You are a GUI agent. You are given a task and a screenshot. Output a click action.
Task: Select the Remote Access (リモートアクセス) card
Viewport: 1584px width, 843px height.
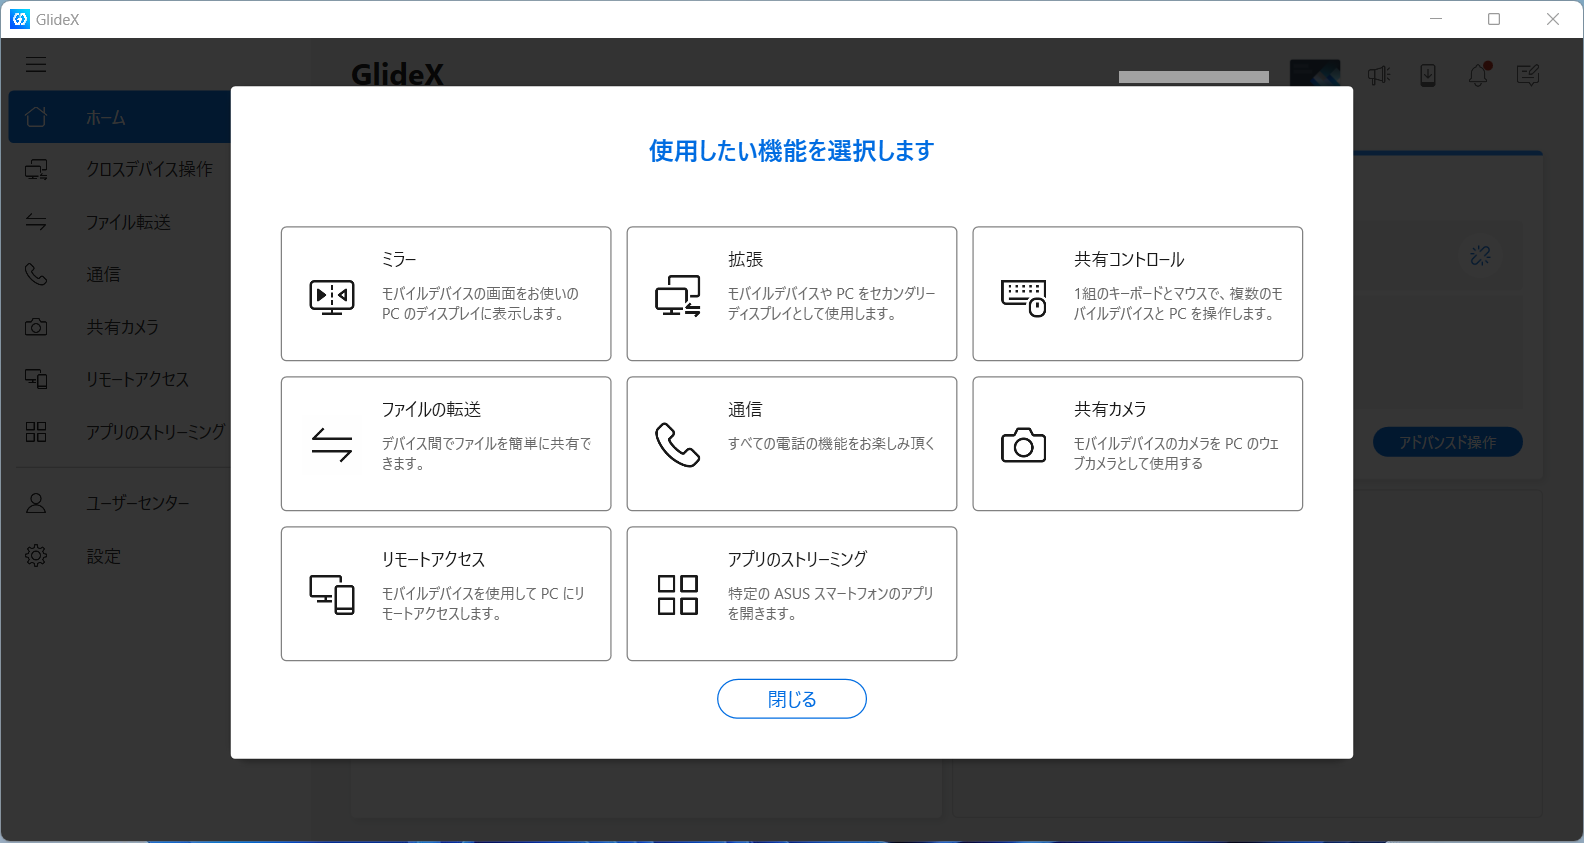[x=446, y=593]
